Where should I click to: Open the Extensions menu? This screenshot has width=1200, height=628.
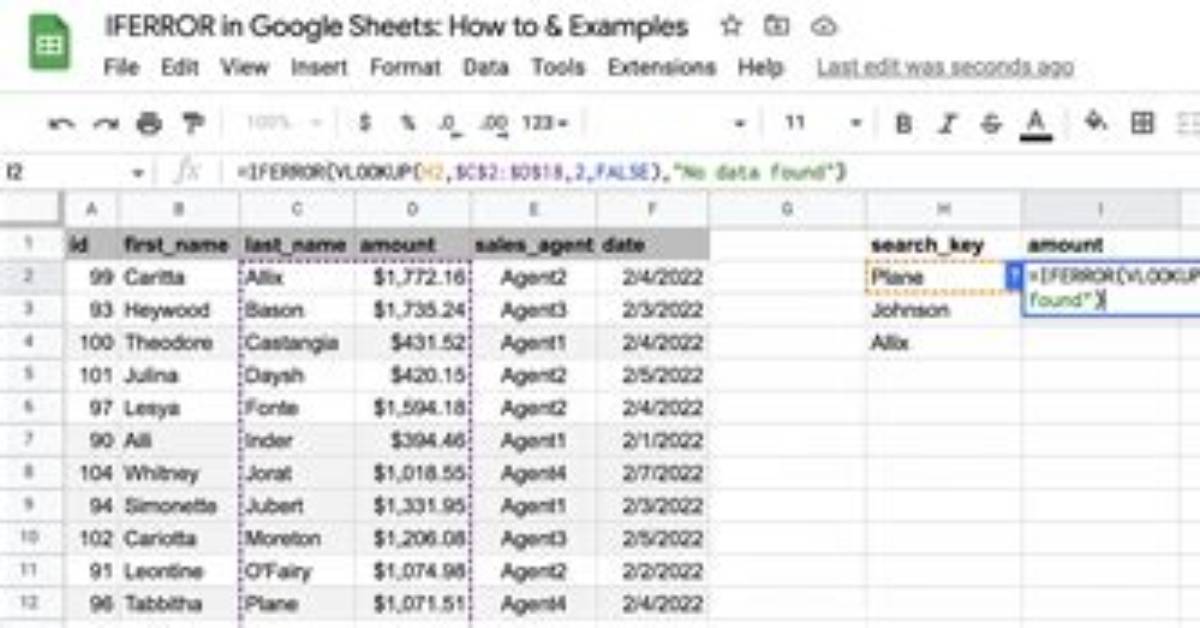(662, 68)
